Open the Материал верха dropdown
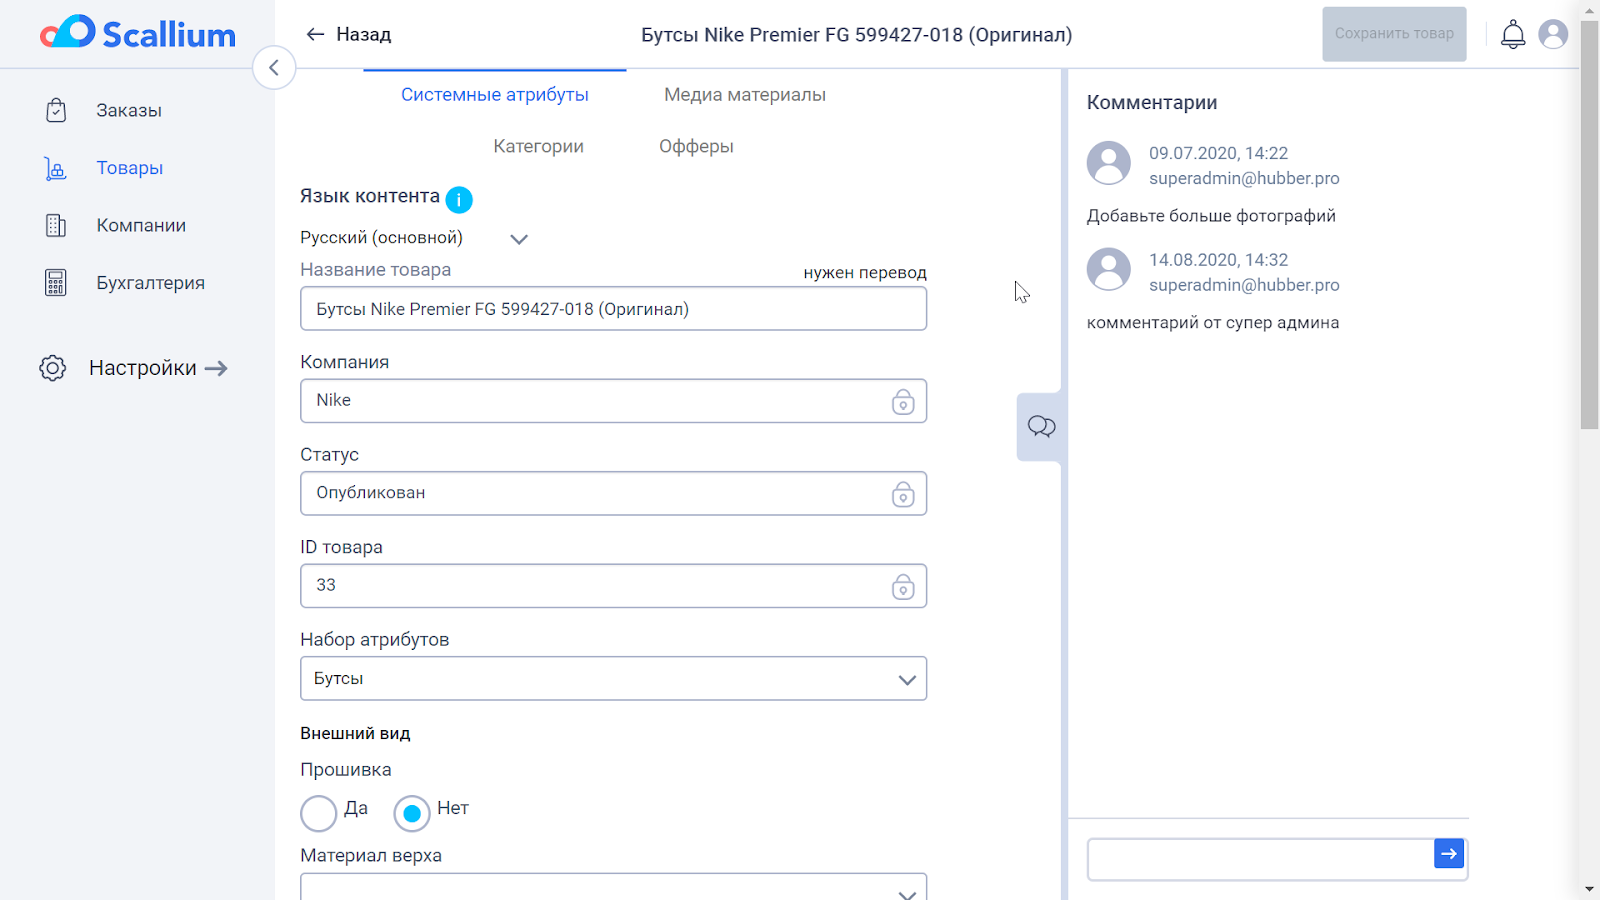This screenshot has height=900, width=1600. pos(613,888)
